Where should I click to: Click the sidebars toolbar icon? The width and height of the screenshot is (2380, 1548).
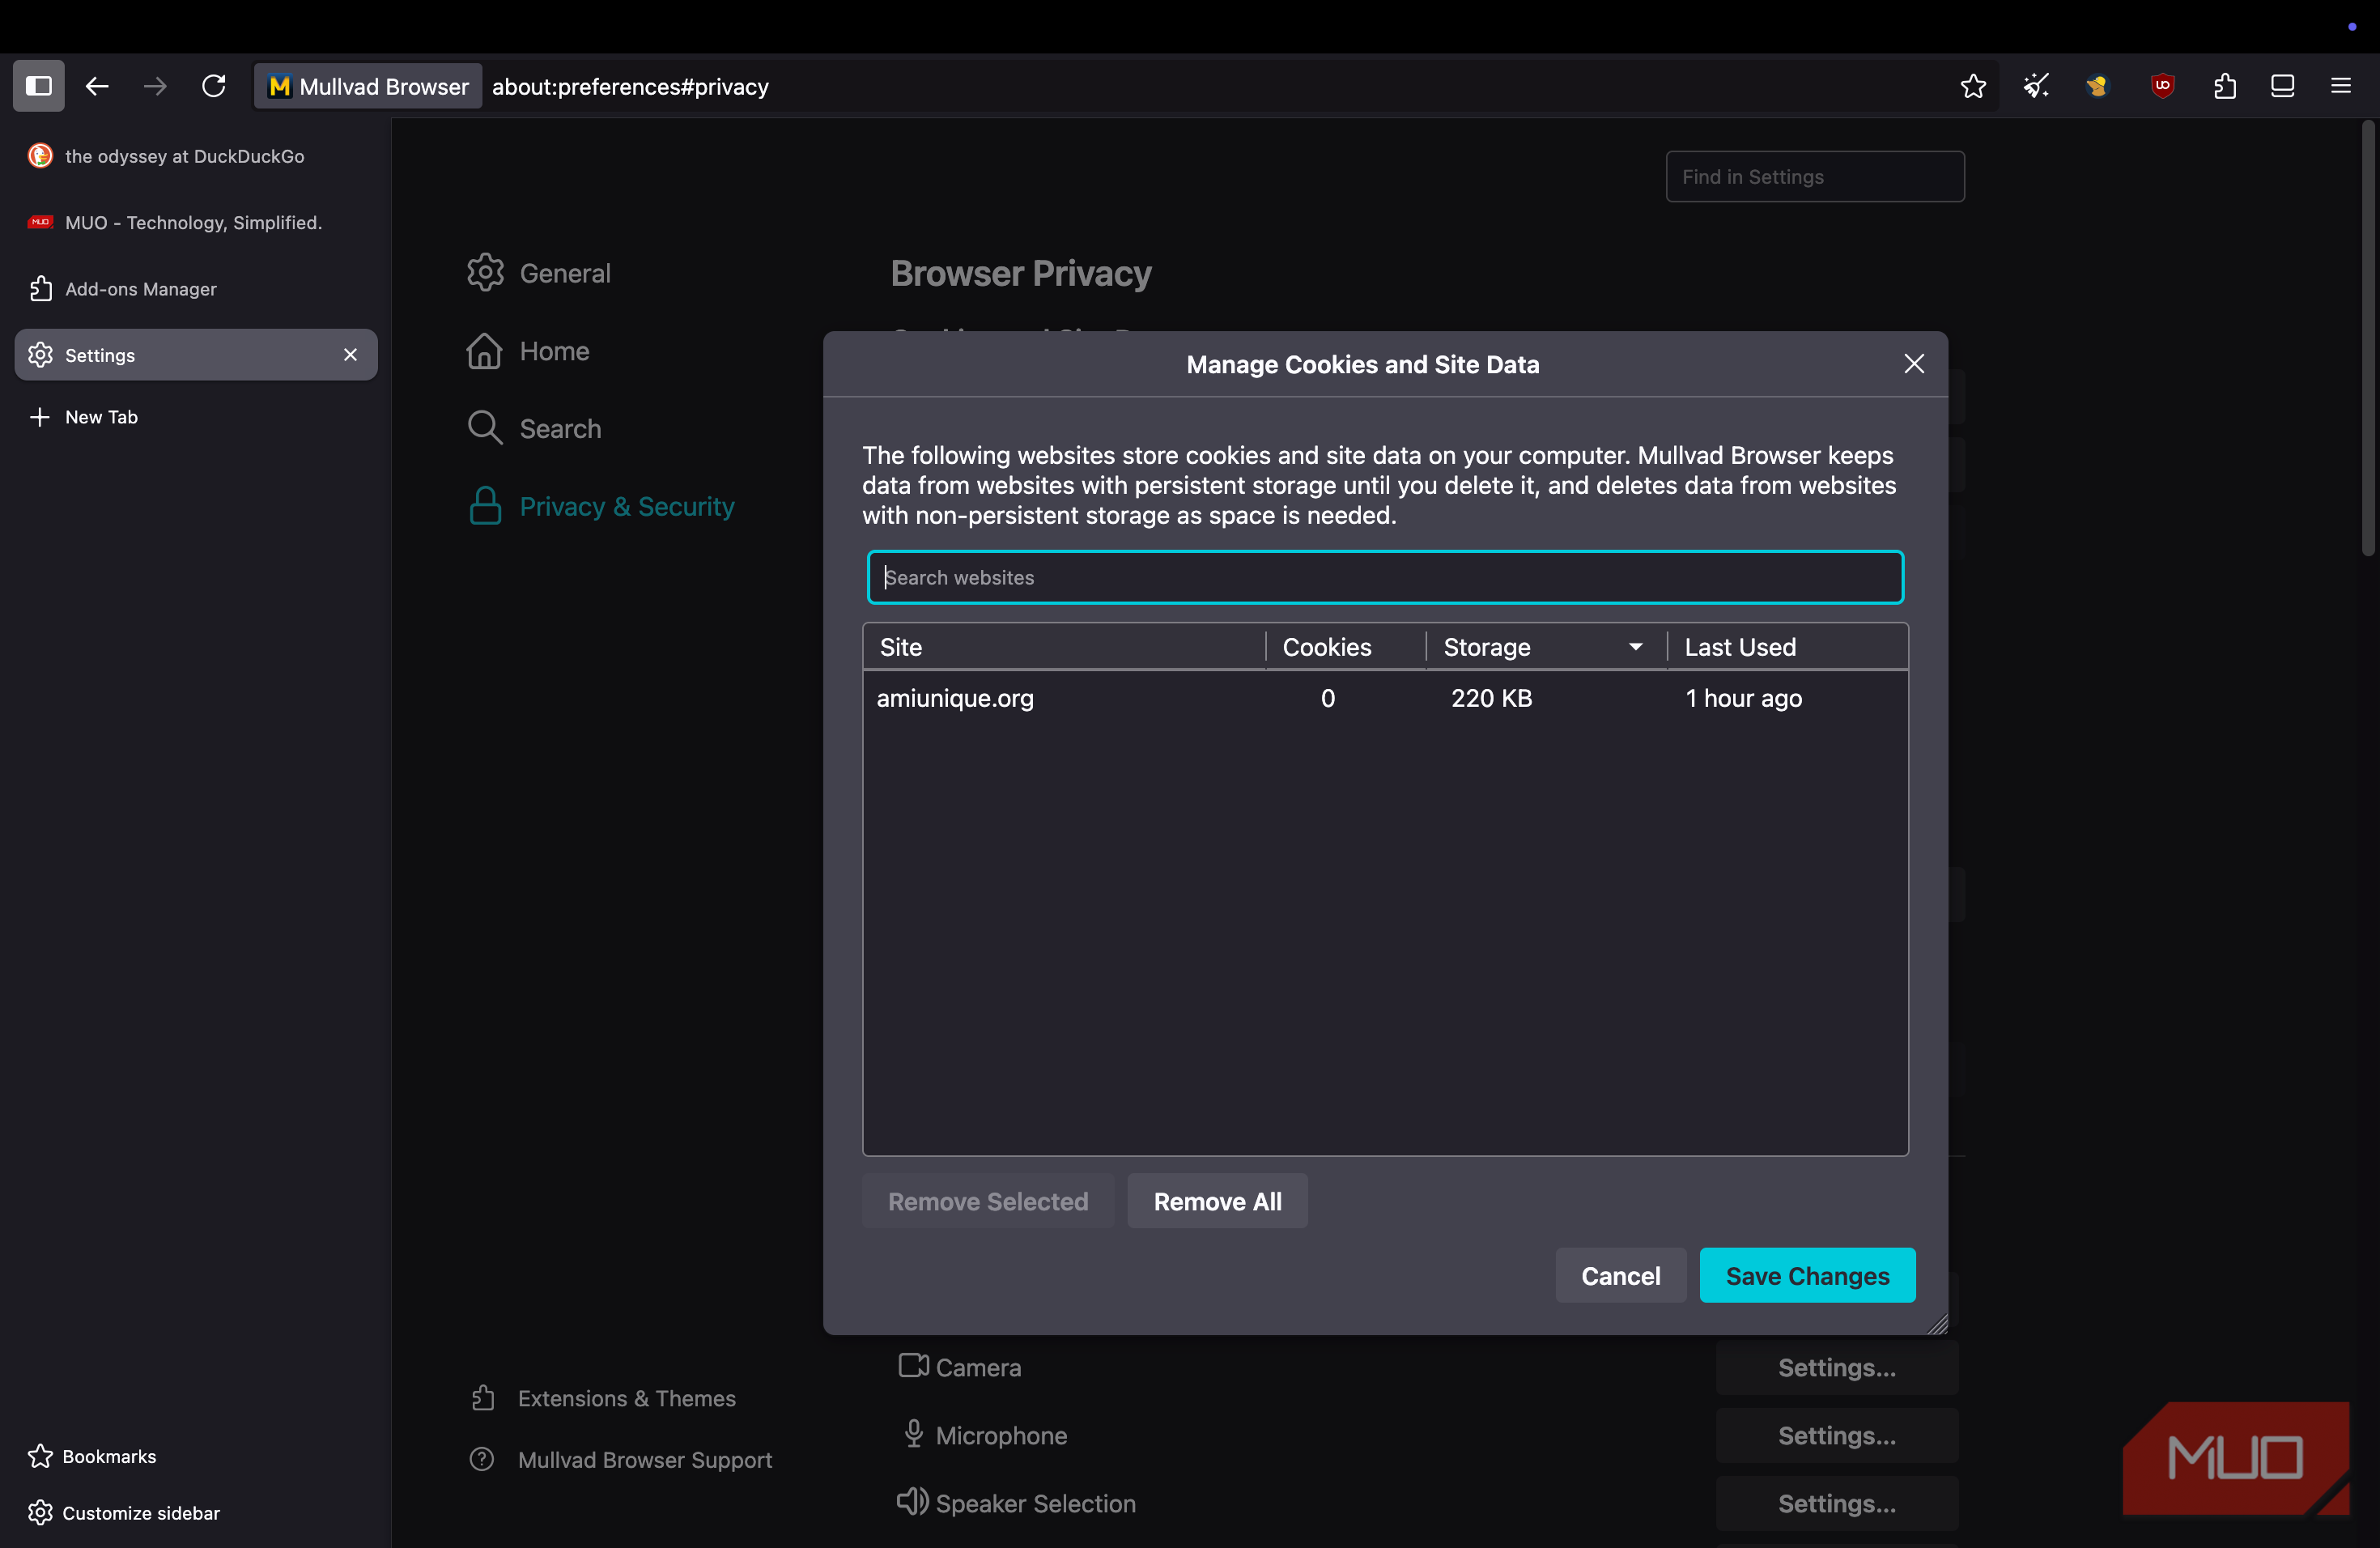2282,86
